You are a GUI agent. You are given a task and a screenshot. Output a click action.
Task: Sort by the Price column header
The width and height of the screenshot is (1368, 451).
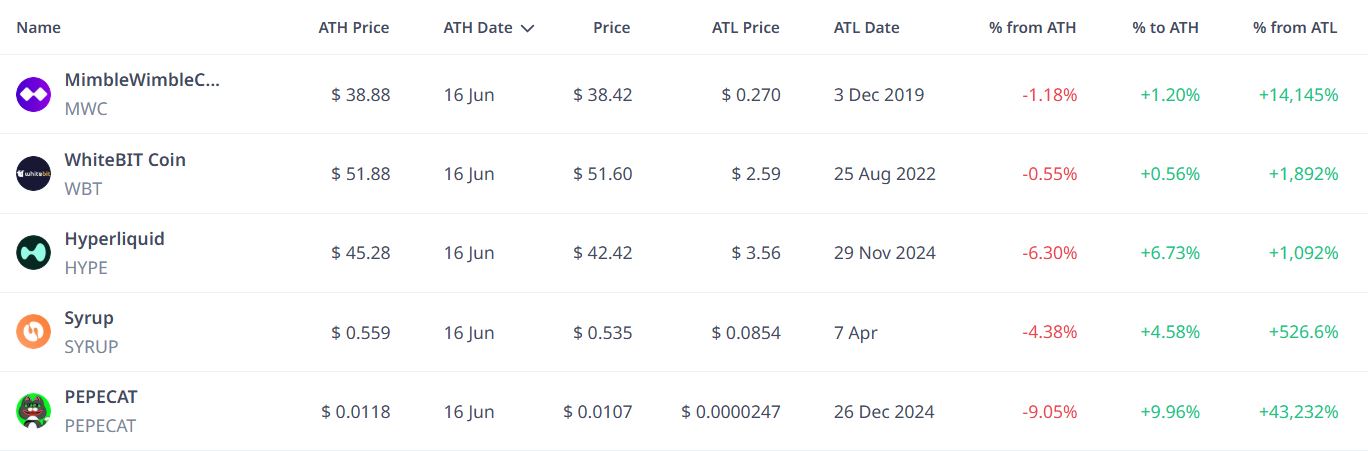coord(612,28)
